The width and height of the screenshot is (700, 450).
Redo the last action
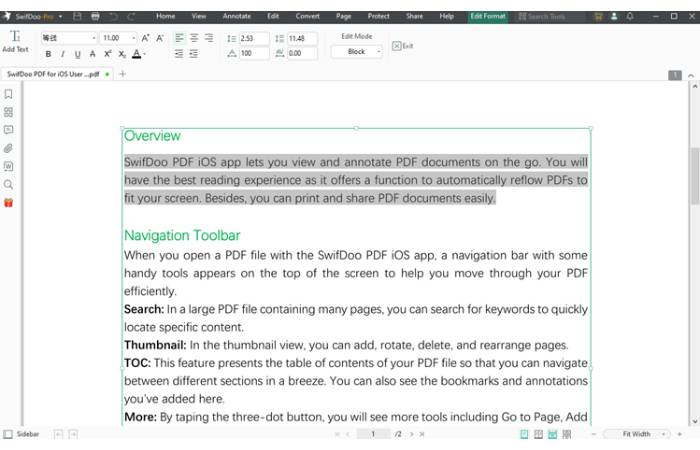click(131, 16)
